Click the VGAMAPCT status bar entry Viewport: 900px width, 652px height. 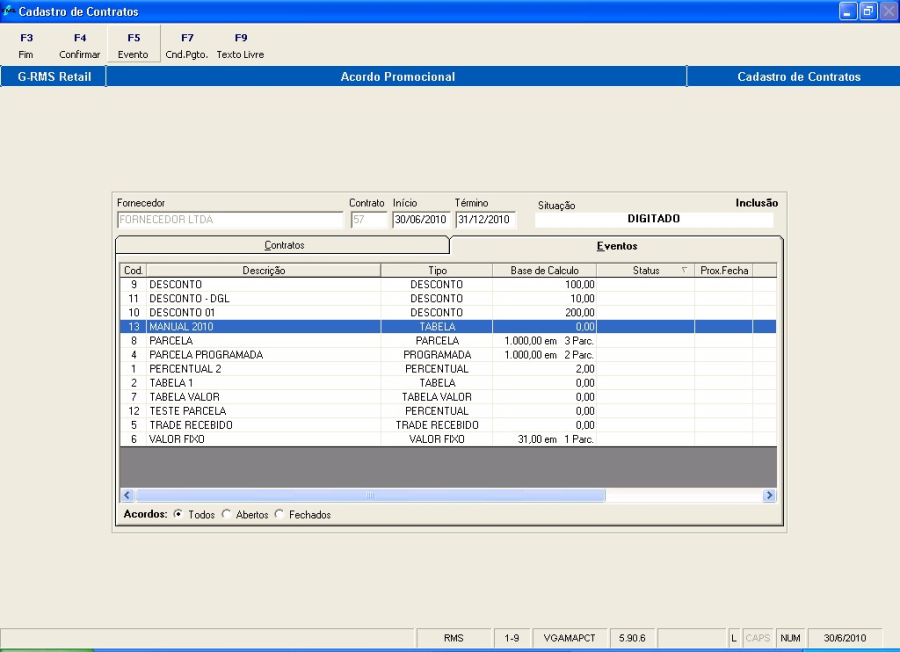(x=569, y=638)
